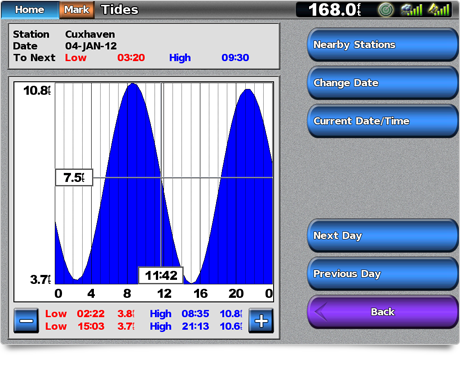Click the back arrow icon
Viewport: 460px width, 370px height.
pyautogui.click(x=322, y=312)
